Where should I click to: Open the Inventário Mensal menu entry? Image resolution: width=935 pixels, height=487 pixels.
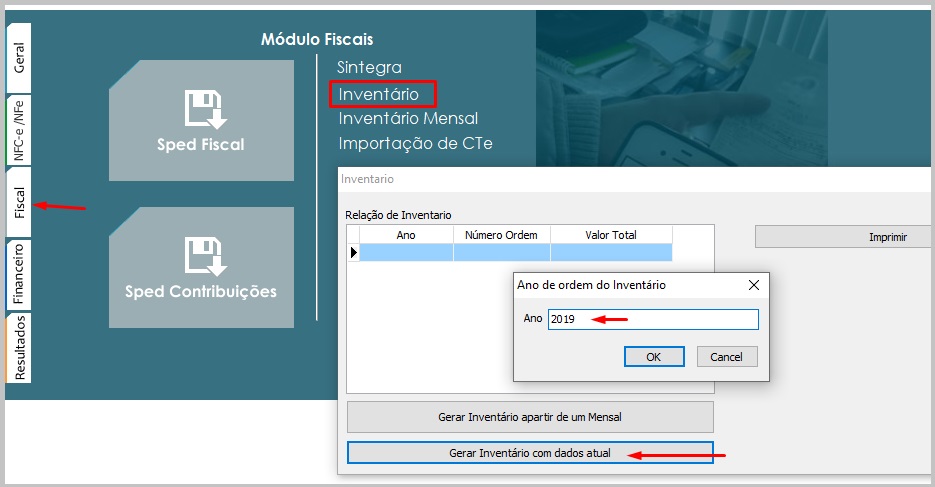408,119
